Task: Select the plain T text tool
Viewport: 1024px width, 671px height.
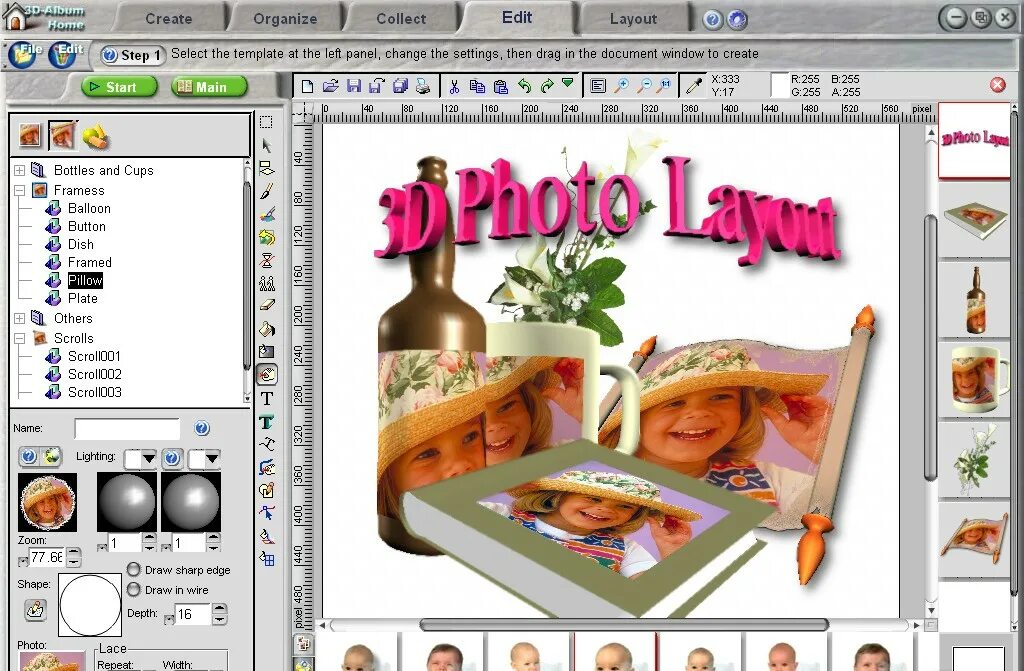Action: (266, 398)
